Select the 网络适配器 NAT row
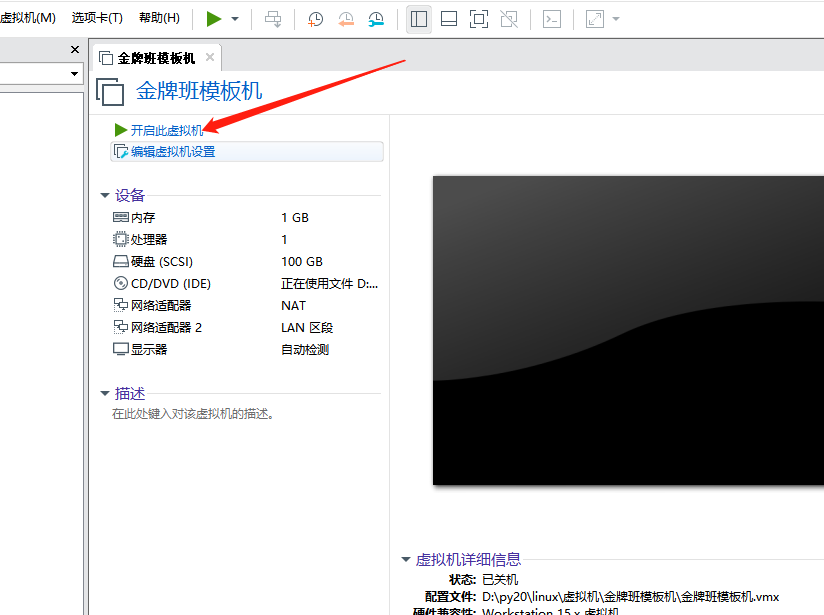The image size is (824, 615). tap(245, 305)
